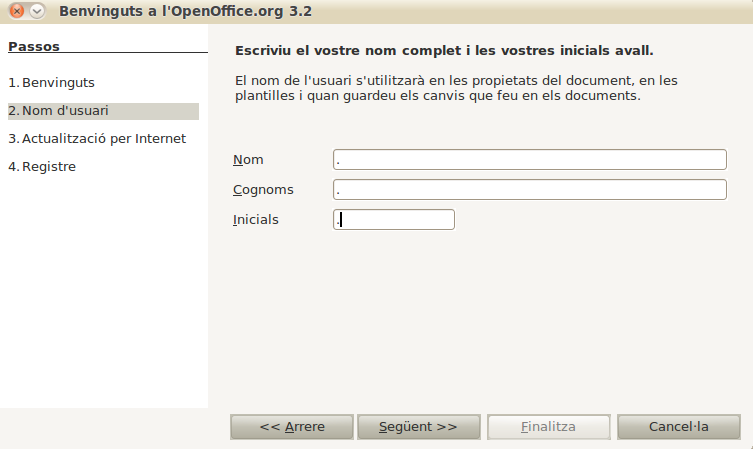
Task: Continue with the Següent button
Action: coord(418,427)
